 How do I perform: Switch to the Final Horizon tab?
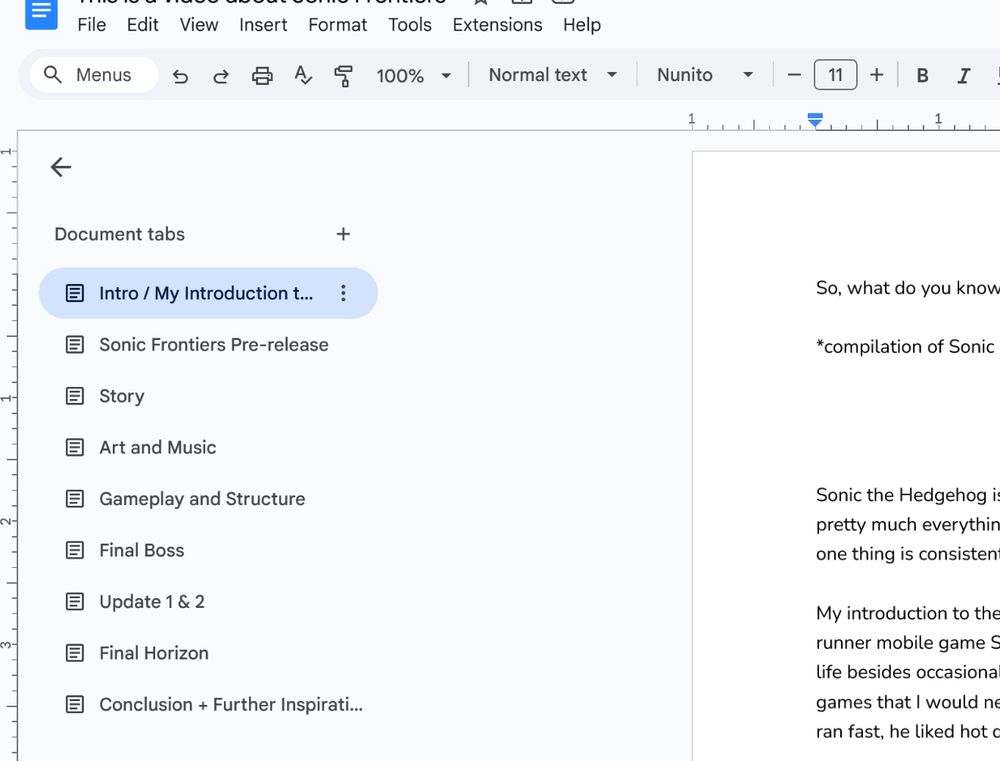pyautogui.click(x=208, y=653)
